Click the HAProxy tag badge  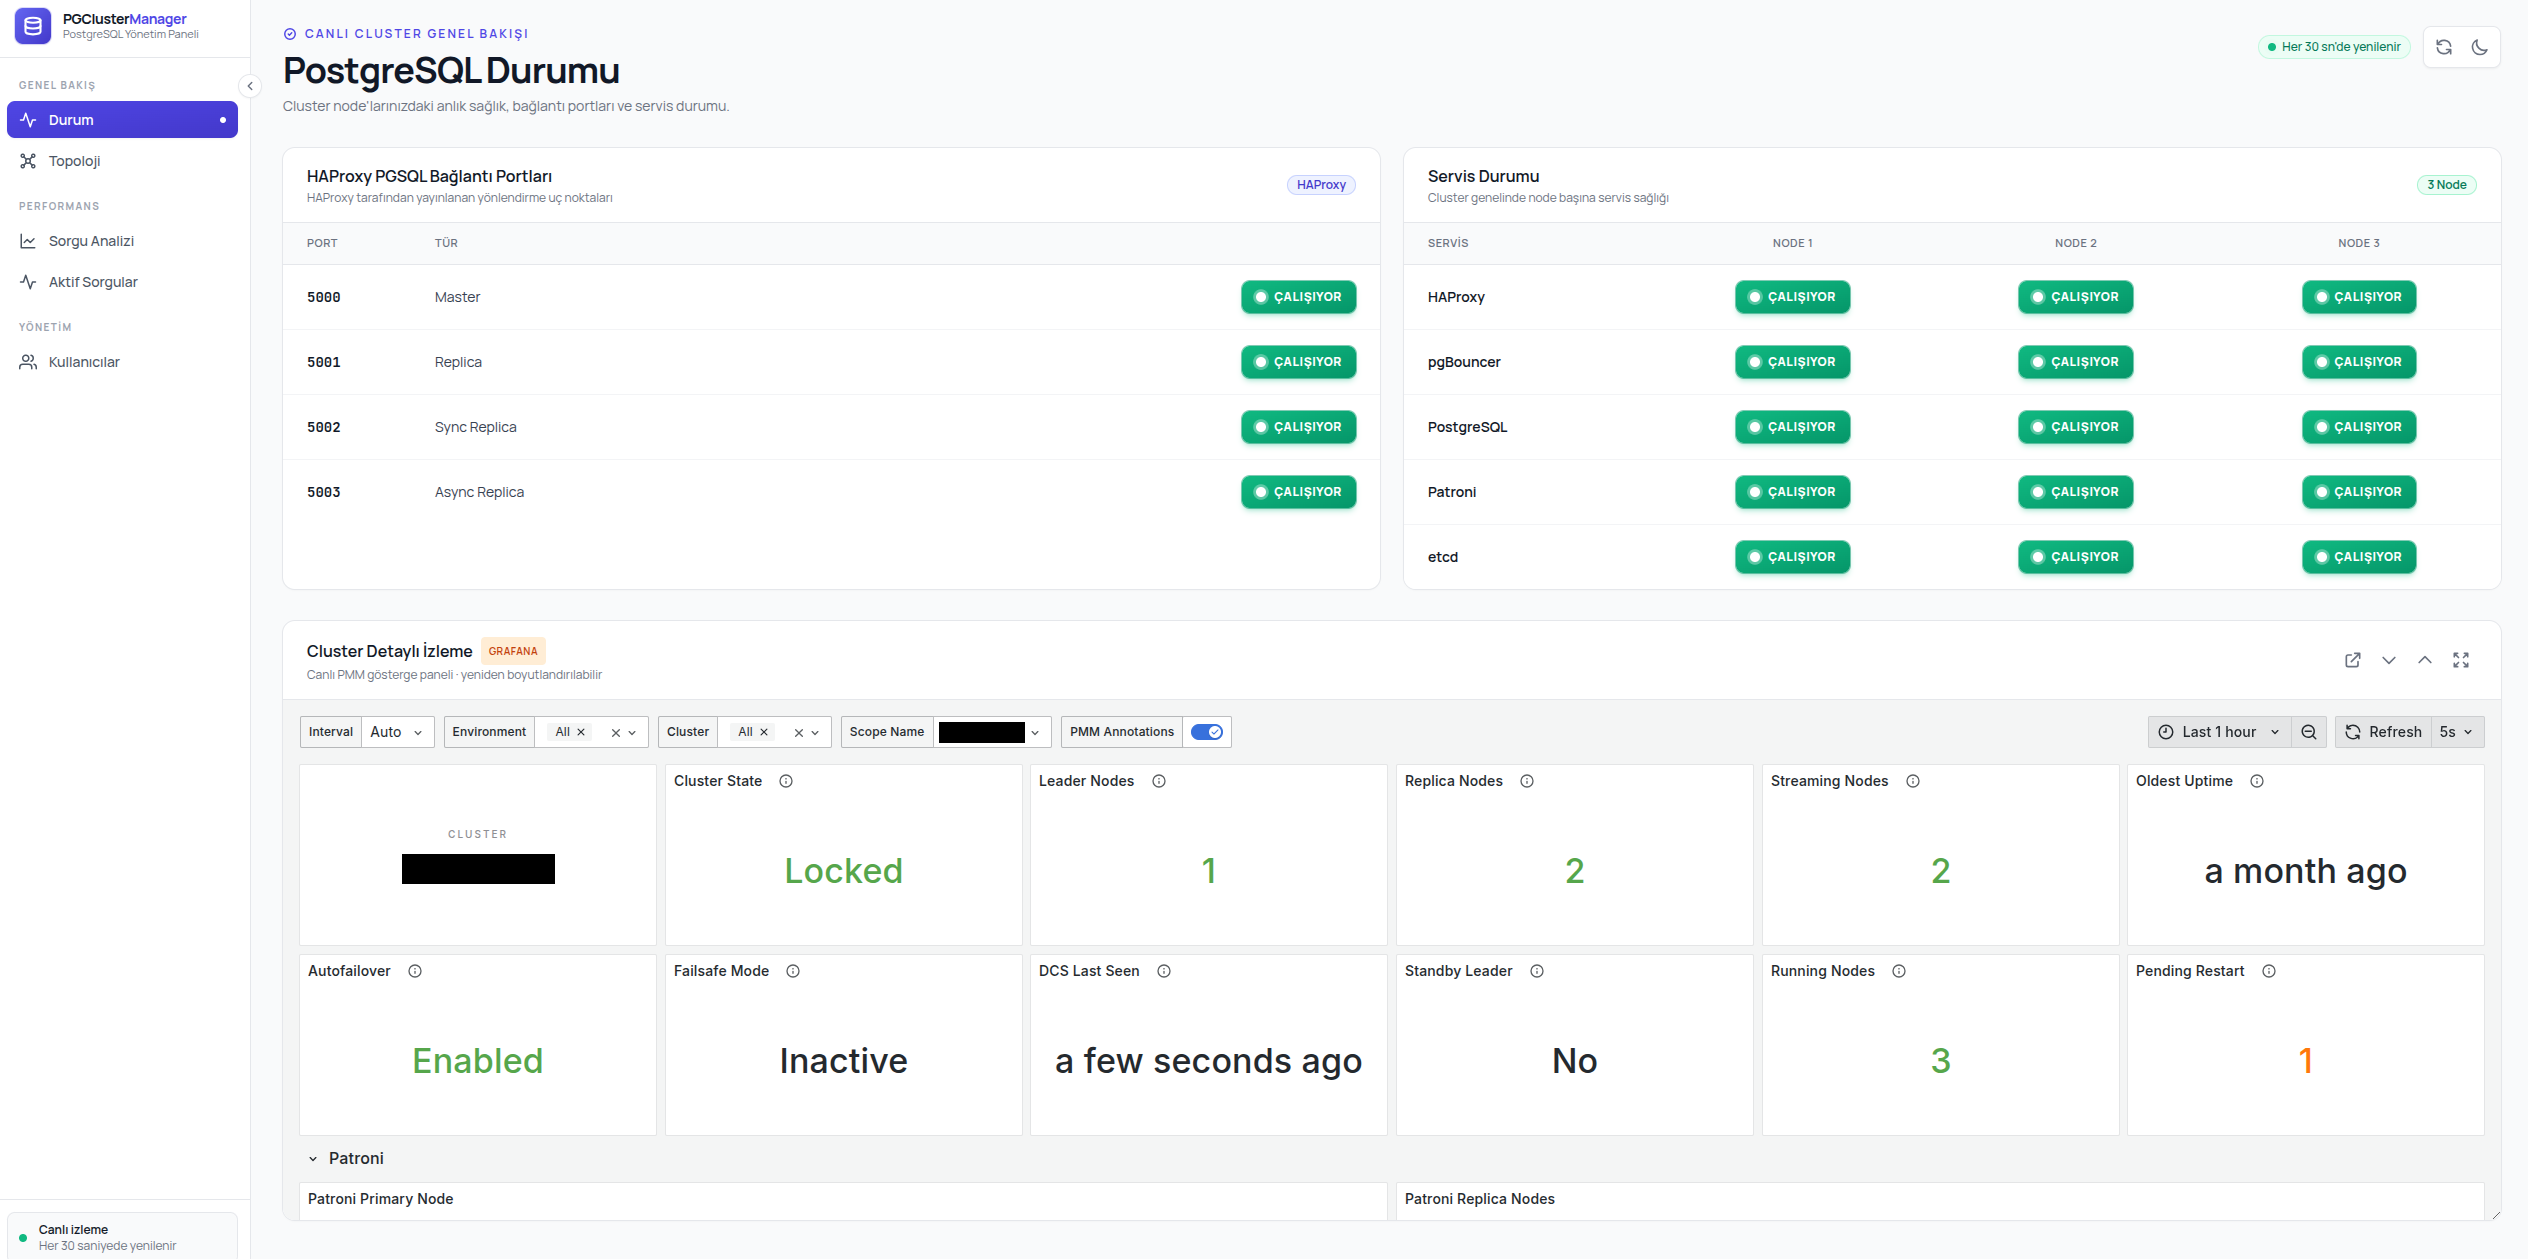coord(1321,185)
